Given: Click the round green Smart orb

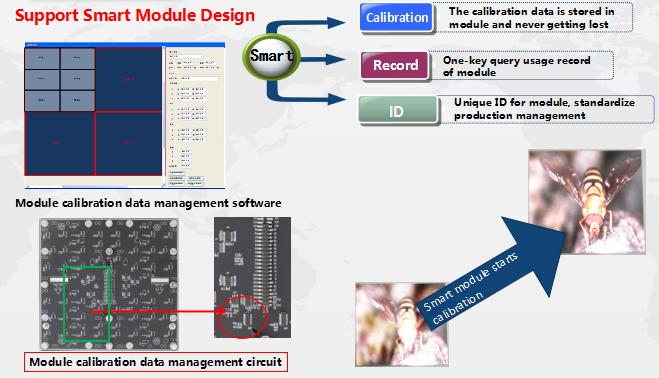Looking at the screenshot, I should 272,57.
